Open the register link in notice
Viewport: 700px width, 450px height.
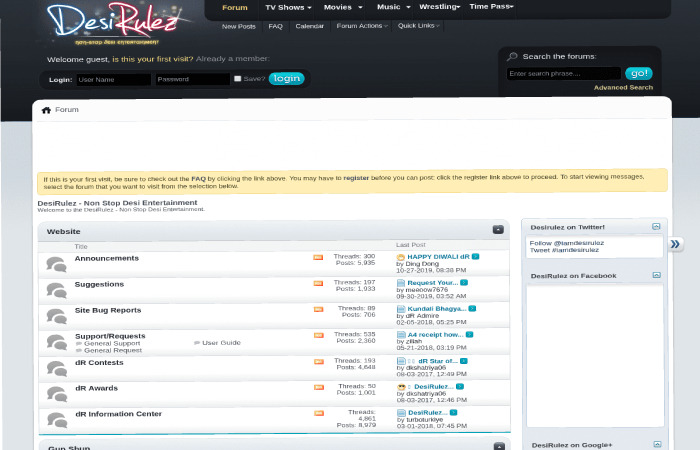[356, 178]
